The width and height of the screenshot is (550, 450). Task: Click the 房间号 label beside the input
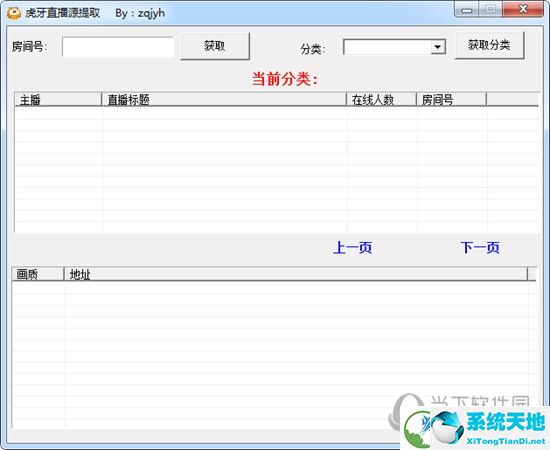coord(29,46)
